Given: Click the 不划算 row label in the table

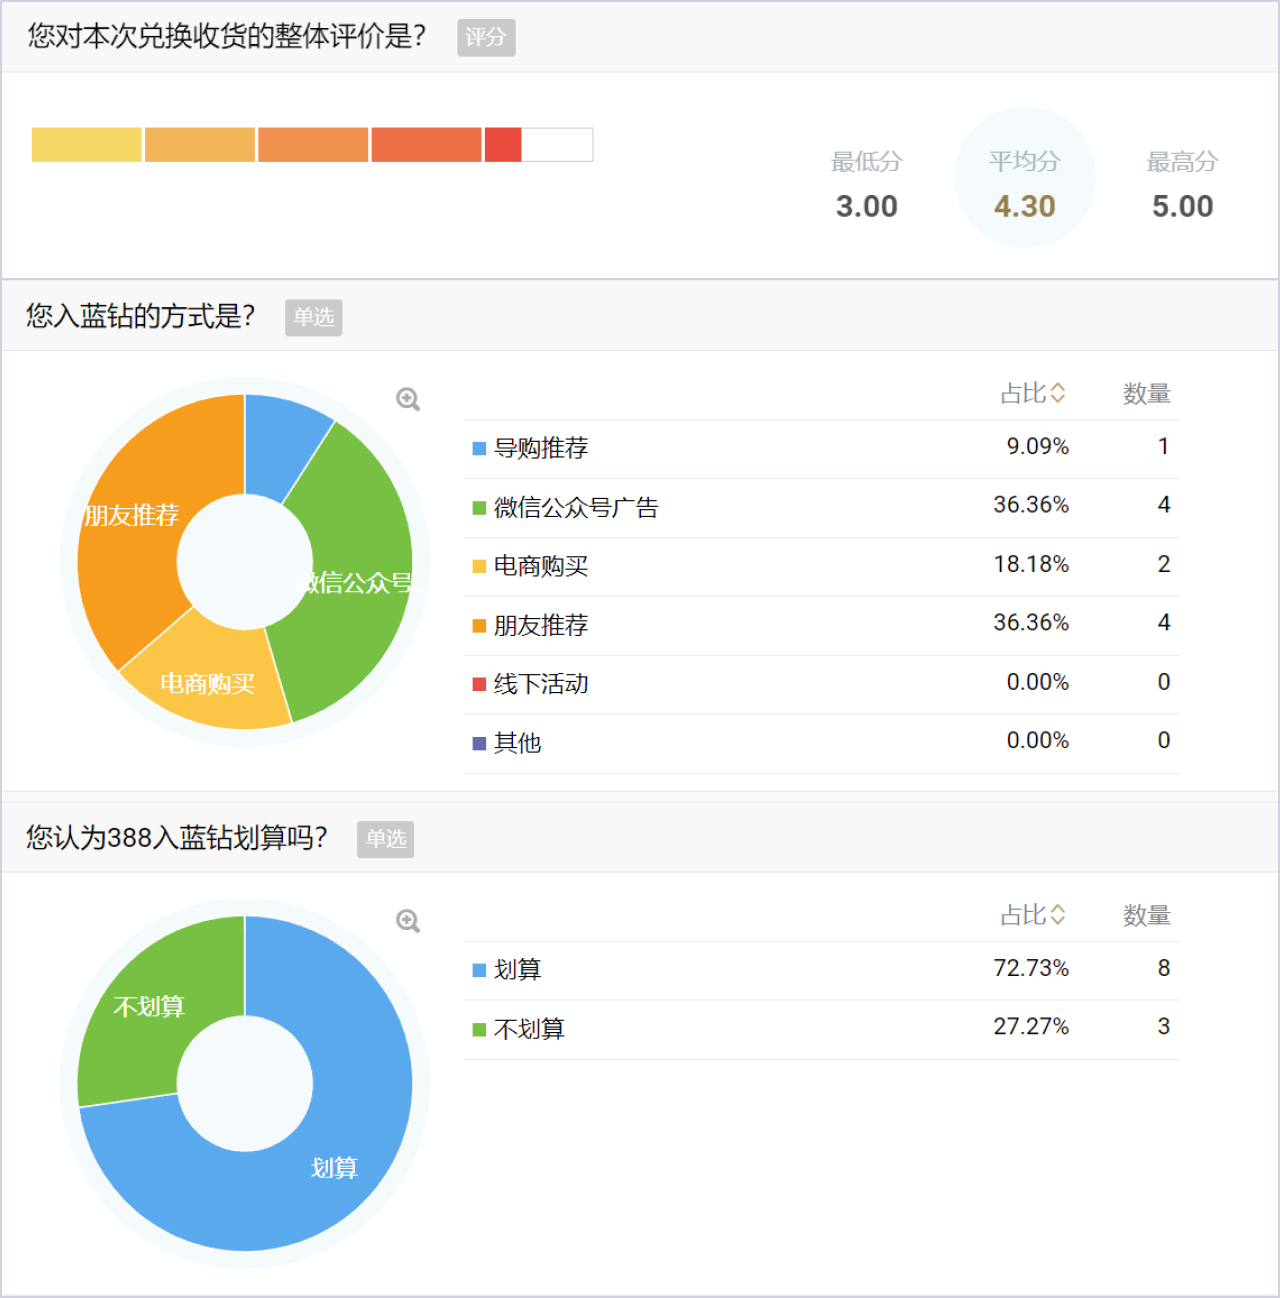Looking at the screenshot, I should (x=529, y=1029).
